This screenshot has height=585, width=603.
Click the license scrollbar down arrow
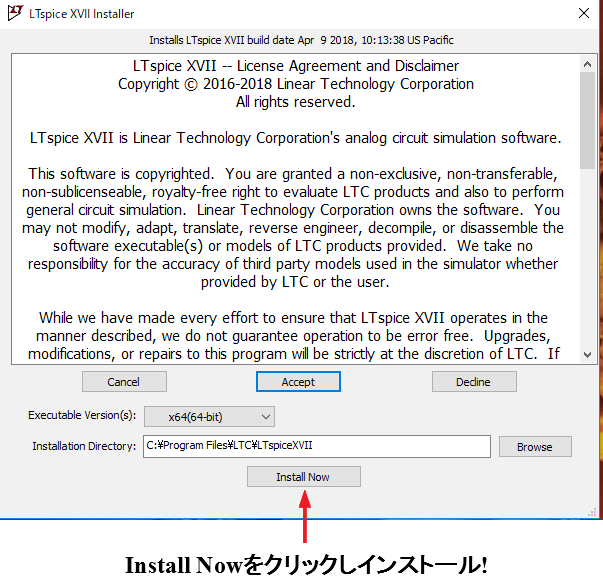coord(587,355)
